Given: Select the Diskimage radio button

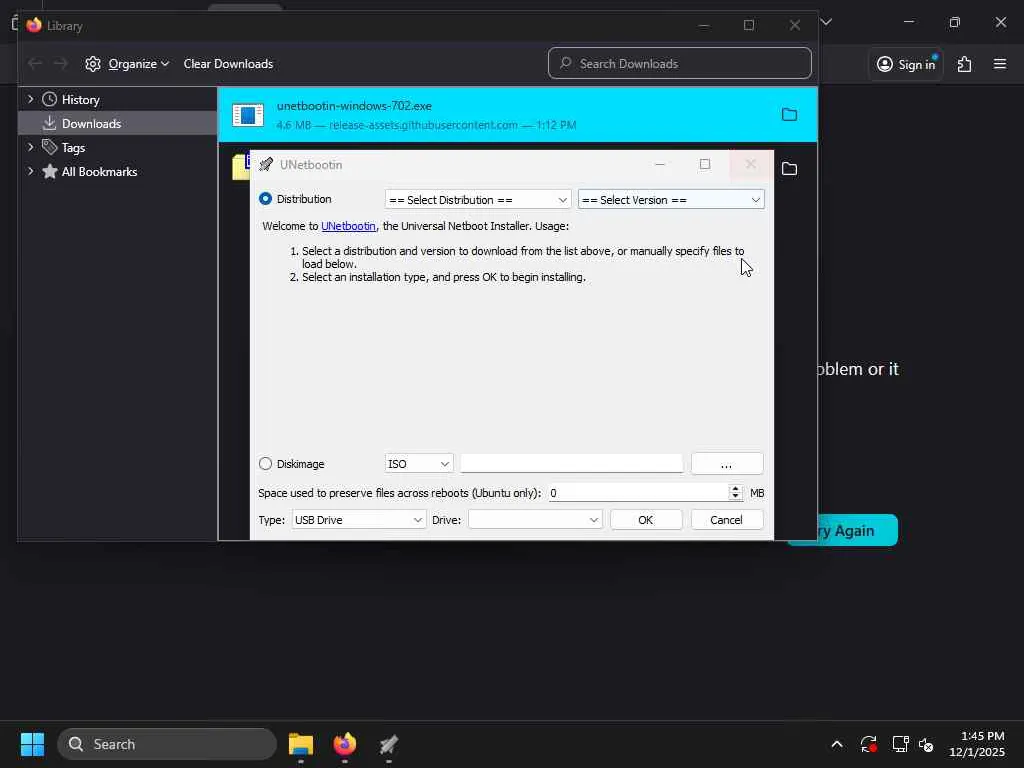Looking at the screenshot, I should click(x=265, y=464).
